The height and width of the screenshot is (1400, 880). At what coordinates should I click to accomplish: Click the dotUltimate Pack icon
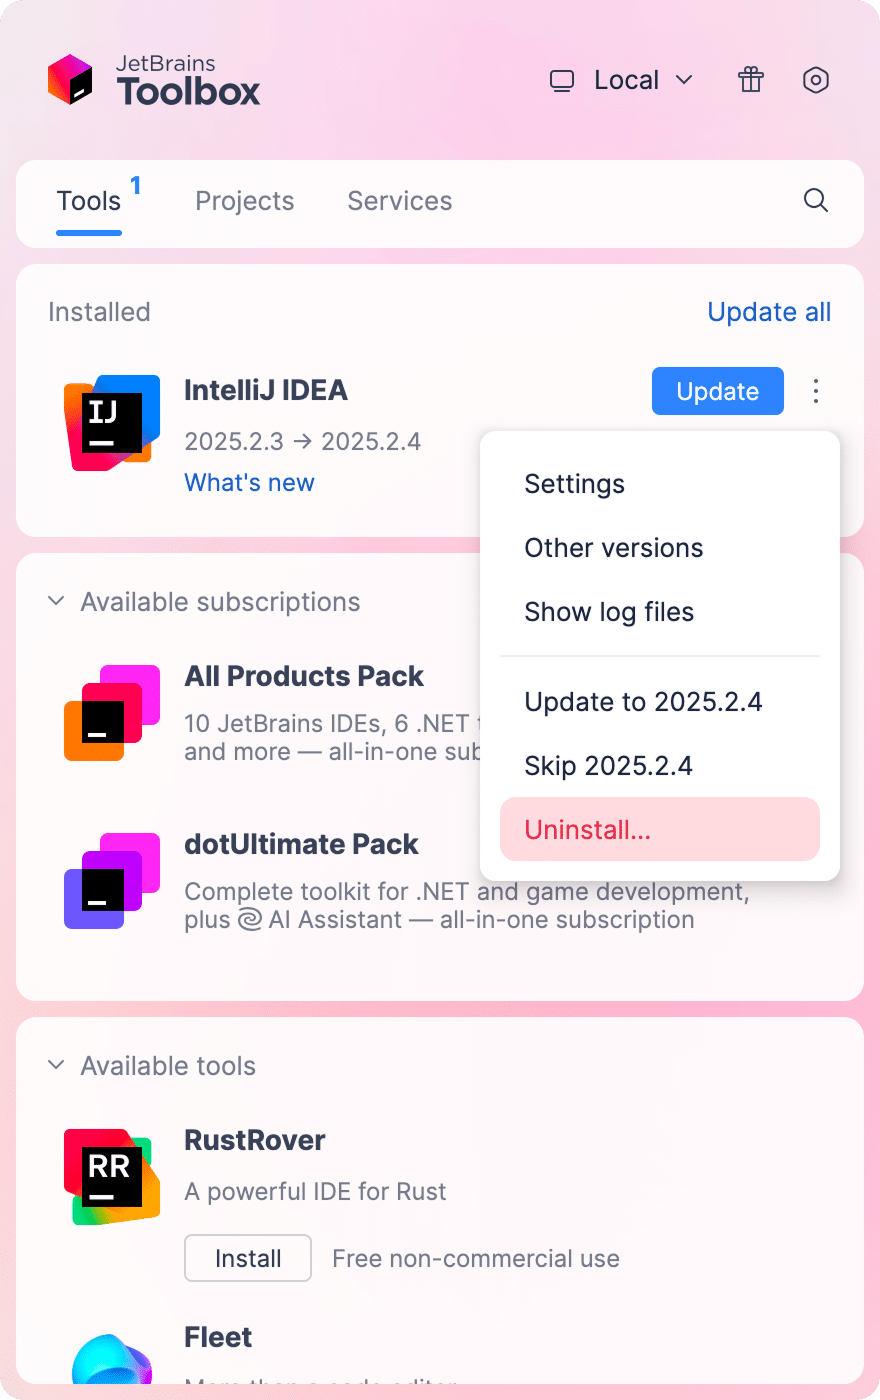(x=111, y=880)
